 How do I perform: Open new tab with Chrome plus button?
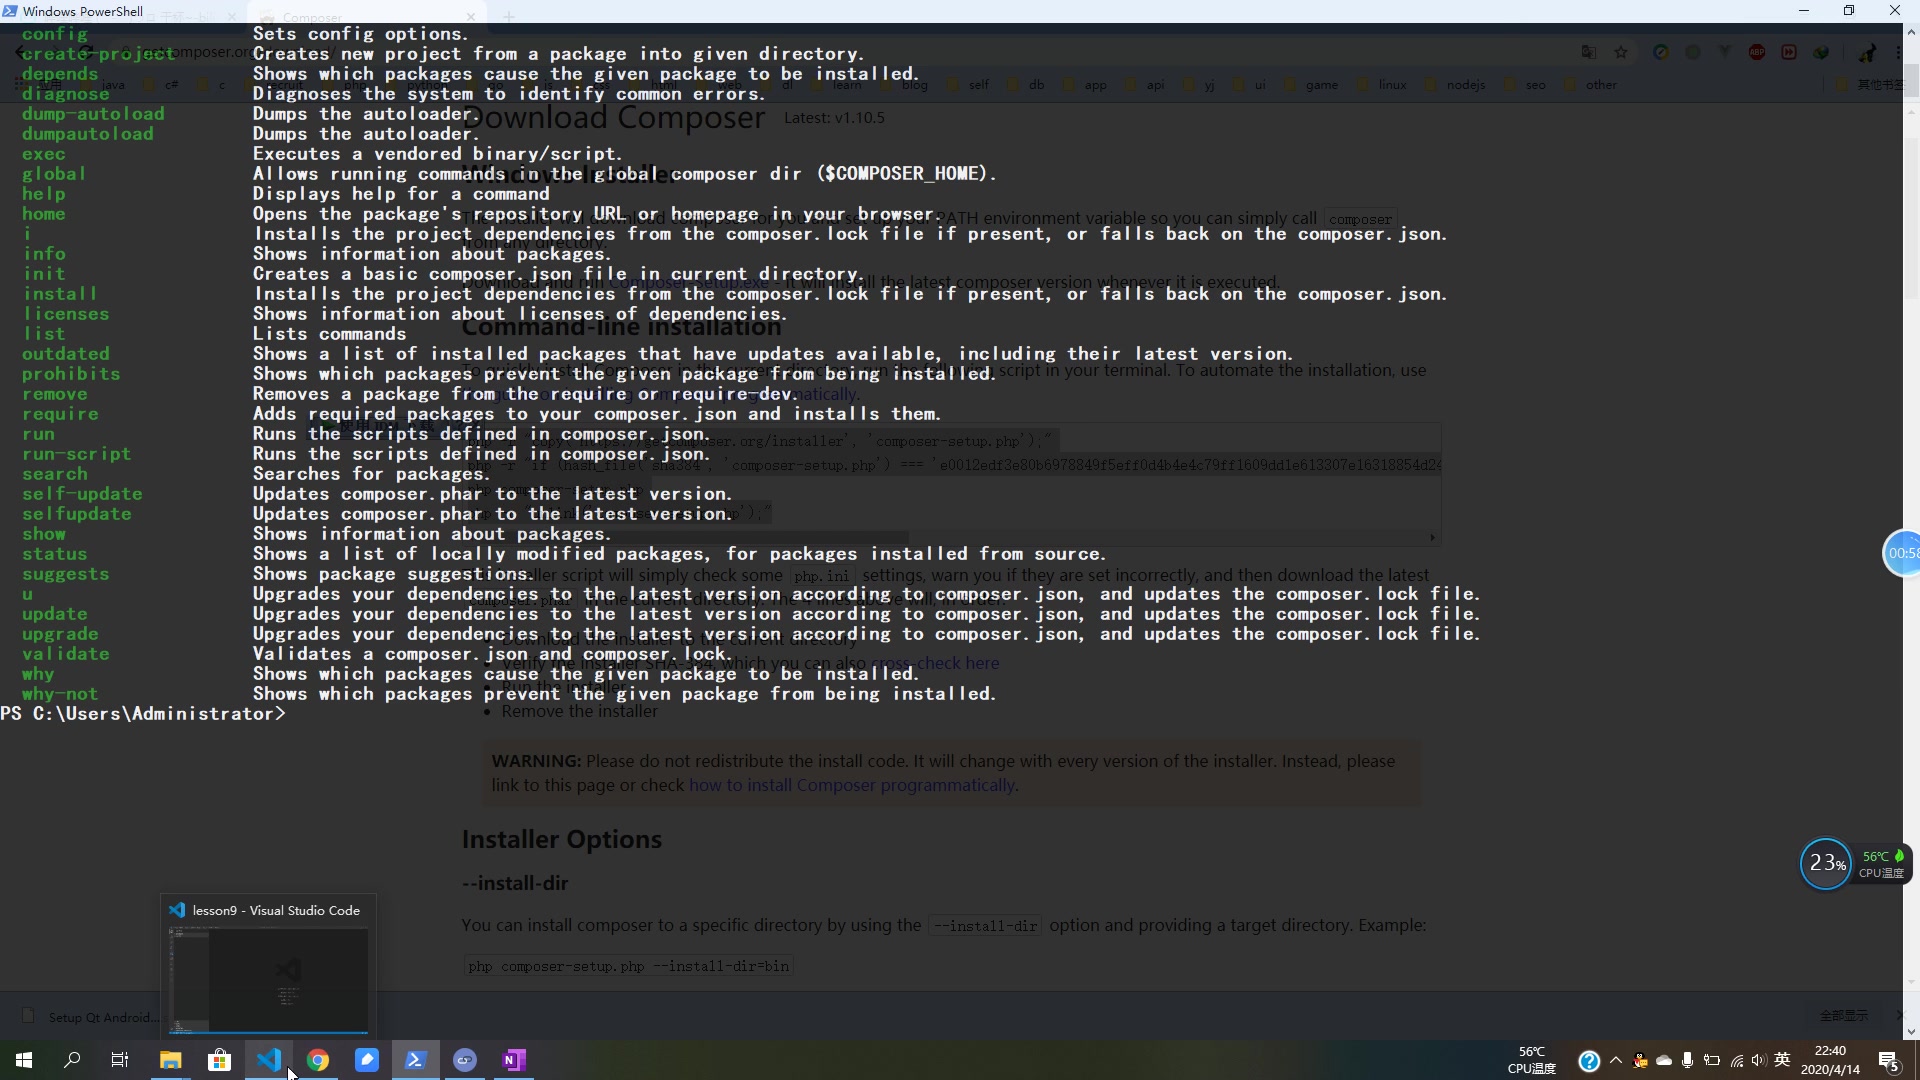(508, 17)
